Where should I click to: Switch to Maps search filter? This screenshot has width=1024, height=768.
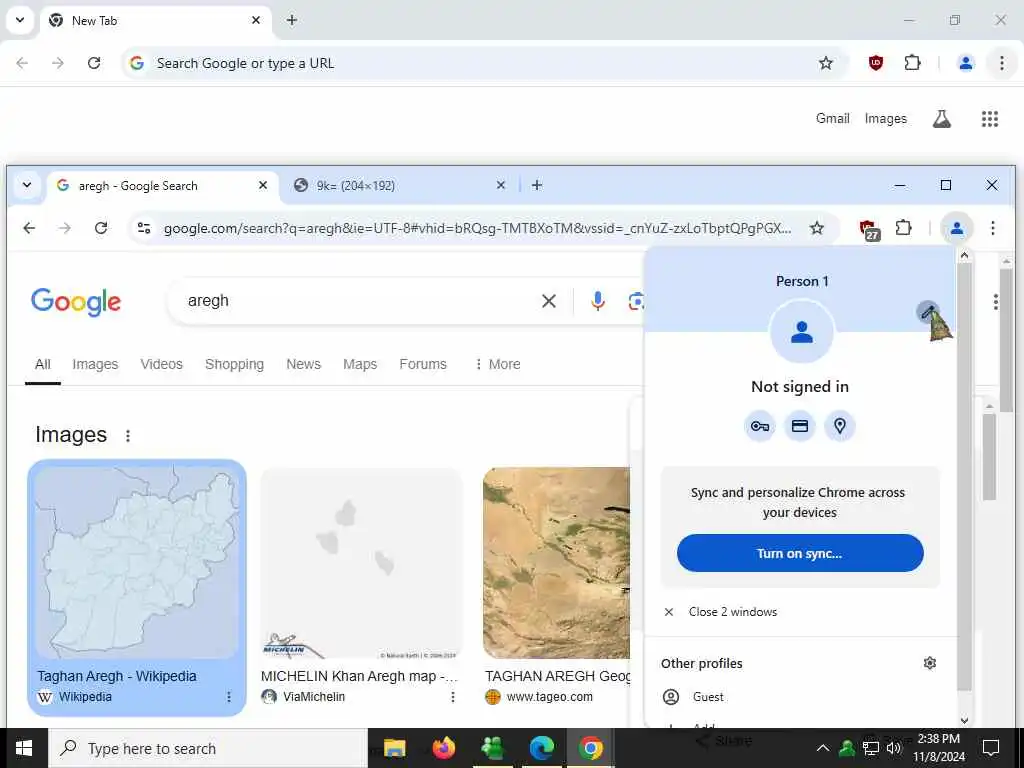360,364
